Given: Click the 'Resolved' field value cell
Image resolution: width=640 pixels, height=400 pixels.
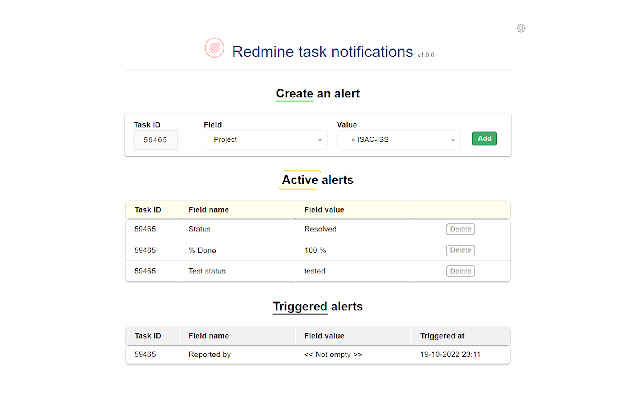Looking at the screenshot, I should [x=320, y=229].
